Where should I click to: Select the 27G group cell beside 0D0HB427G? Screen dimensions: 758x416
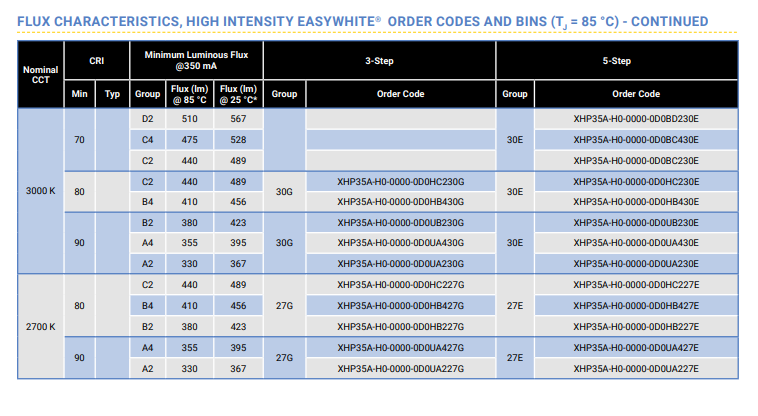[284, 306]
